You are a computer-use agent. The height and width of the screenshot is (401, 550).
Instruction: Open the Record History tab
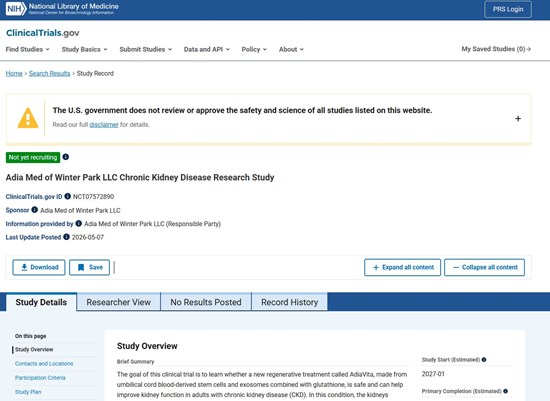289,302
